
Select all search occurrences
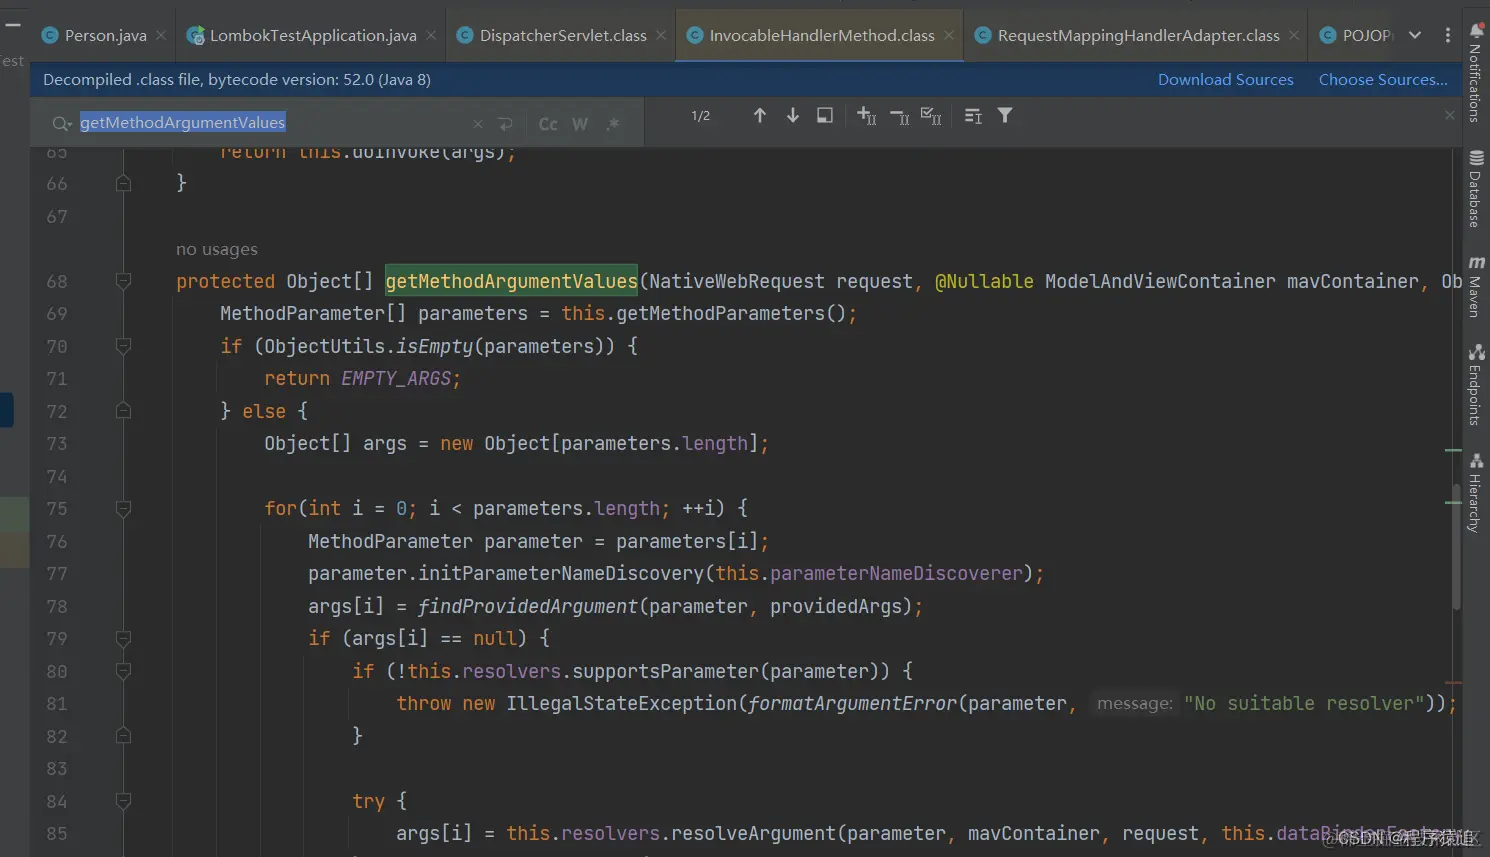click(x=931, y=116)
